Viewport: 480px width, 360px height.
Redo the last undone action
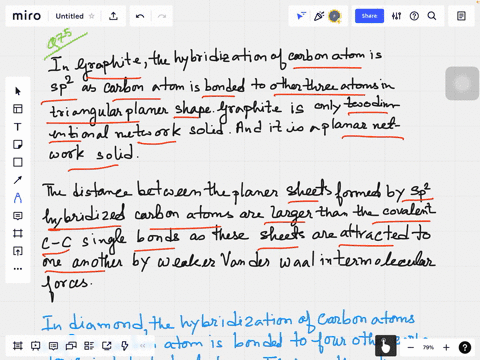(162, 16)
